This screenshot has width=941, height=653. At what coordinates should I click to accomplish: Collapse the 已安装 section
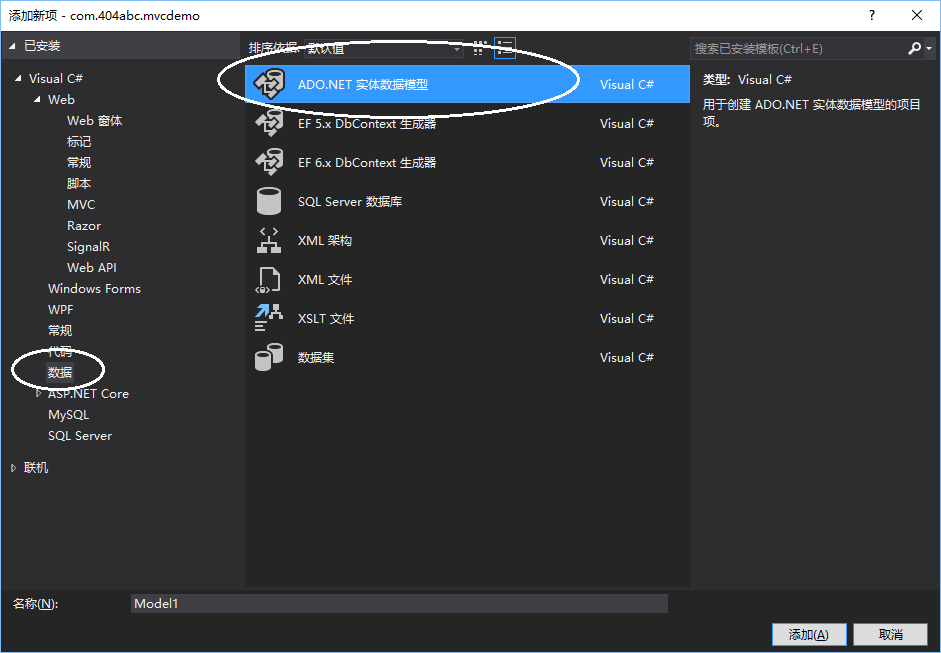(x=12, y=46)
